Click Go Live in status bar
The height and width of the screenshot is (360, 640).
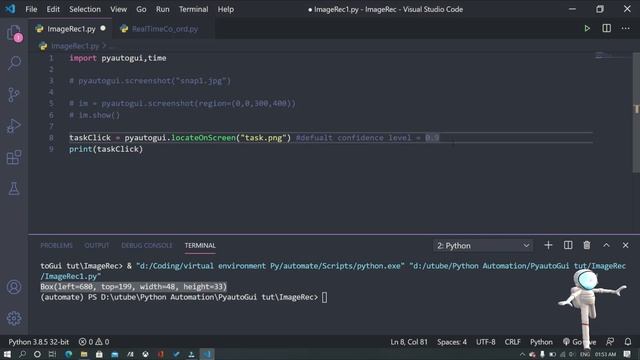click(579, 342)
